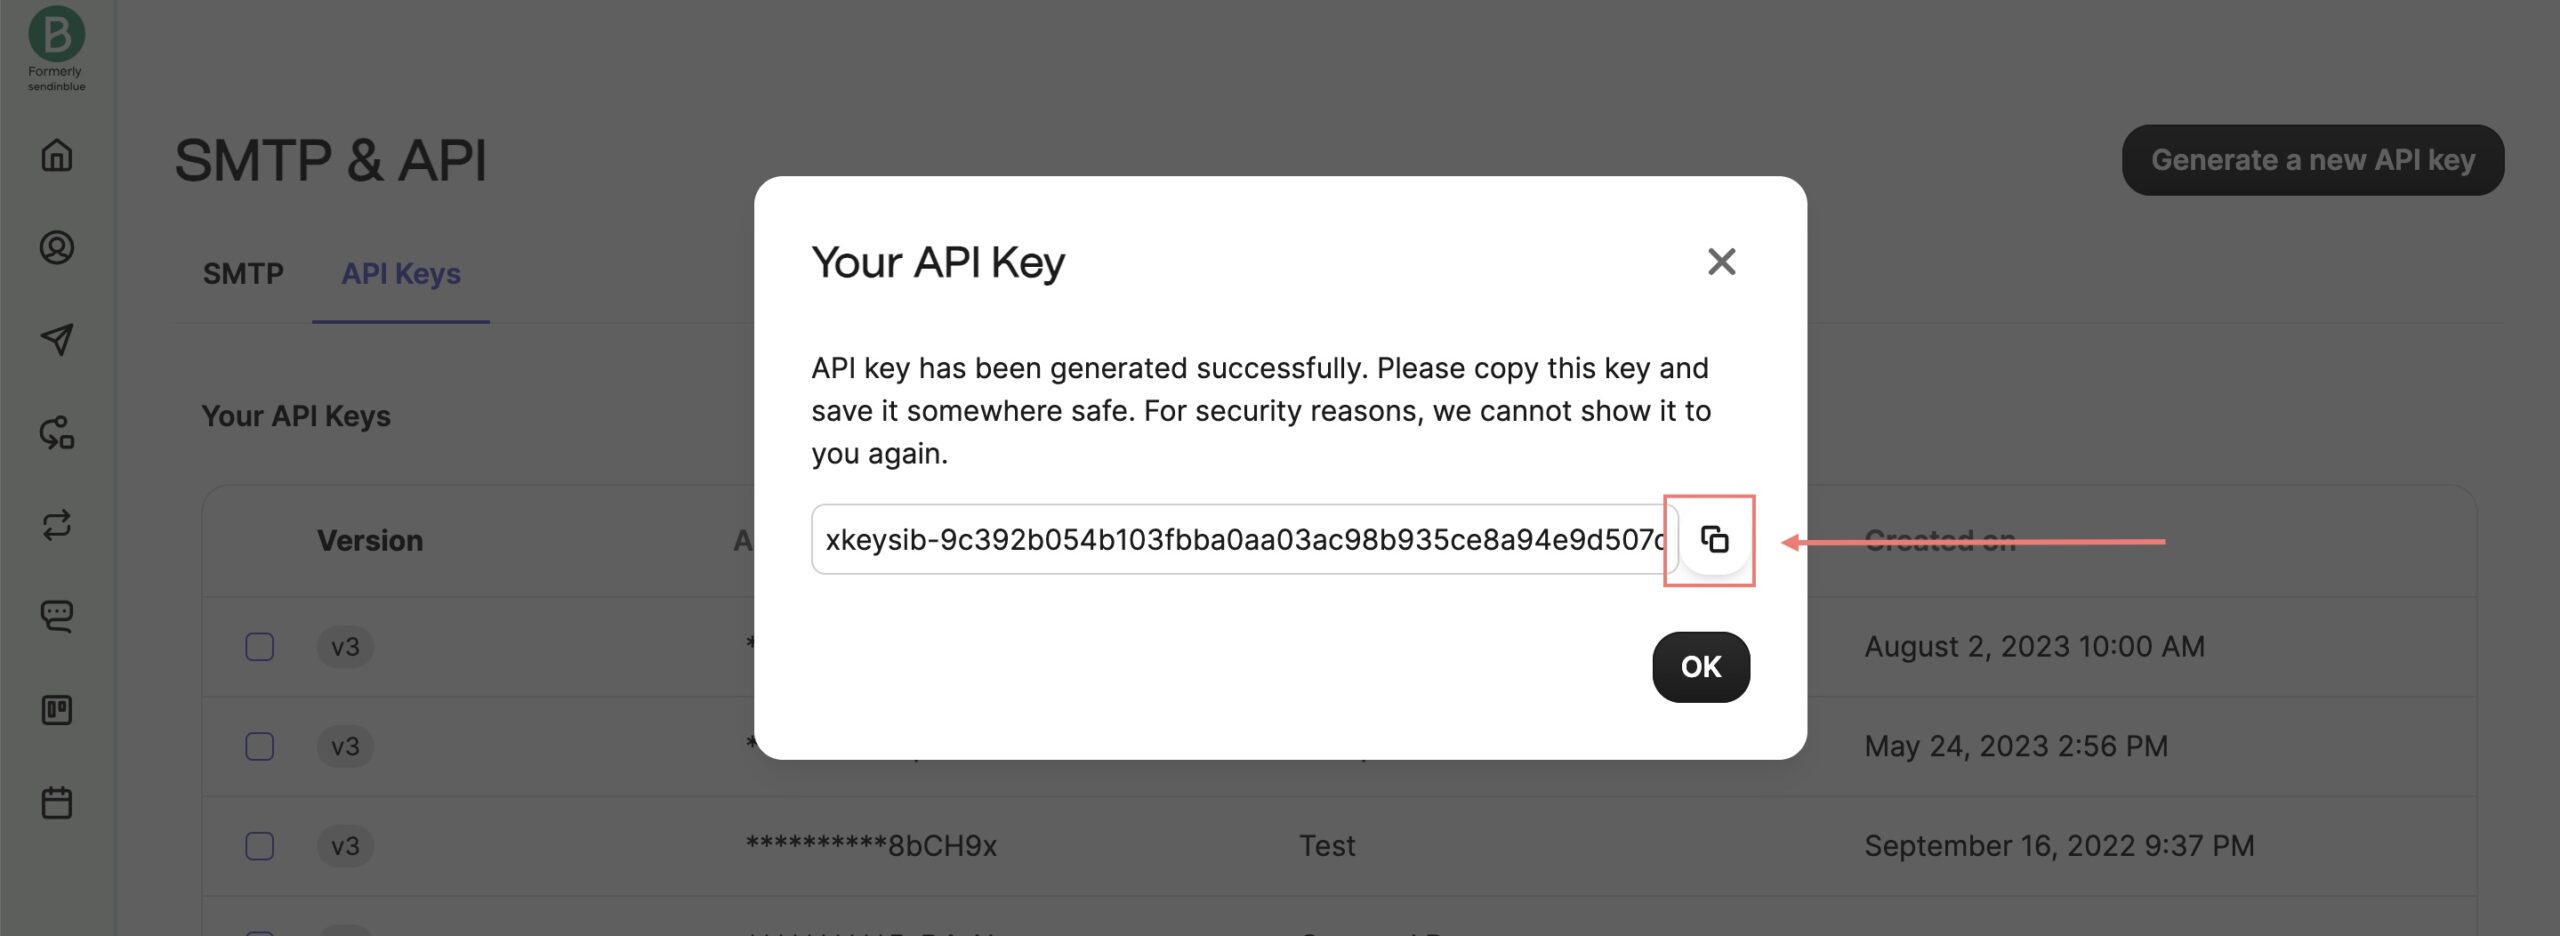This screenshot has height=936, width=2560.
Task: Select the May 24, 2023 key checkbox
Action: pyautogui.click(x=260, y=746)
